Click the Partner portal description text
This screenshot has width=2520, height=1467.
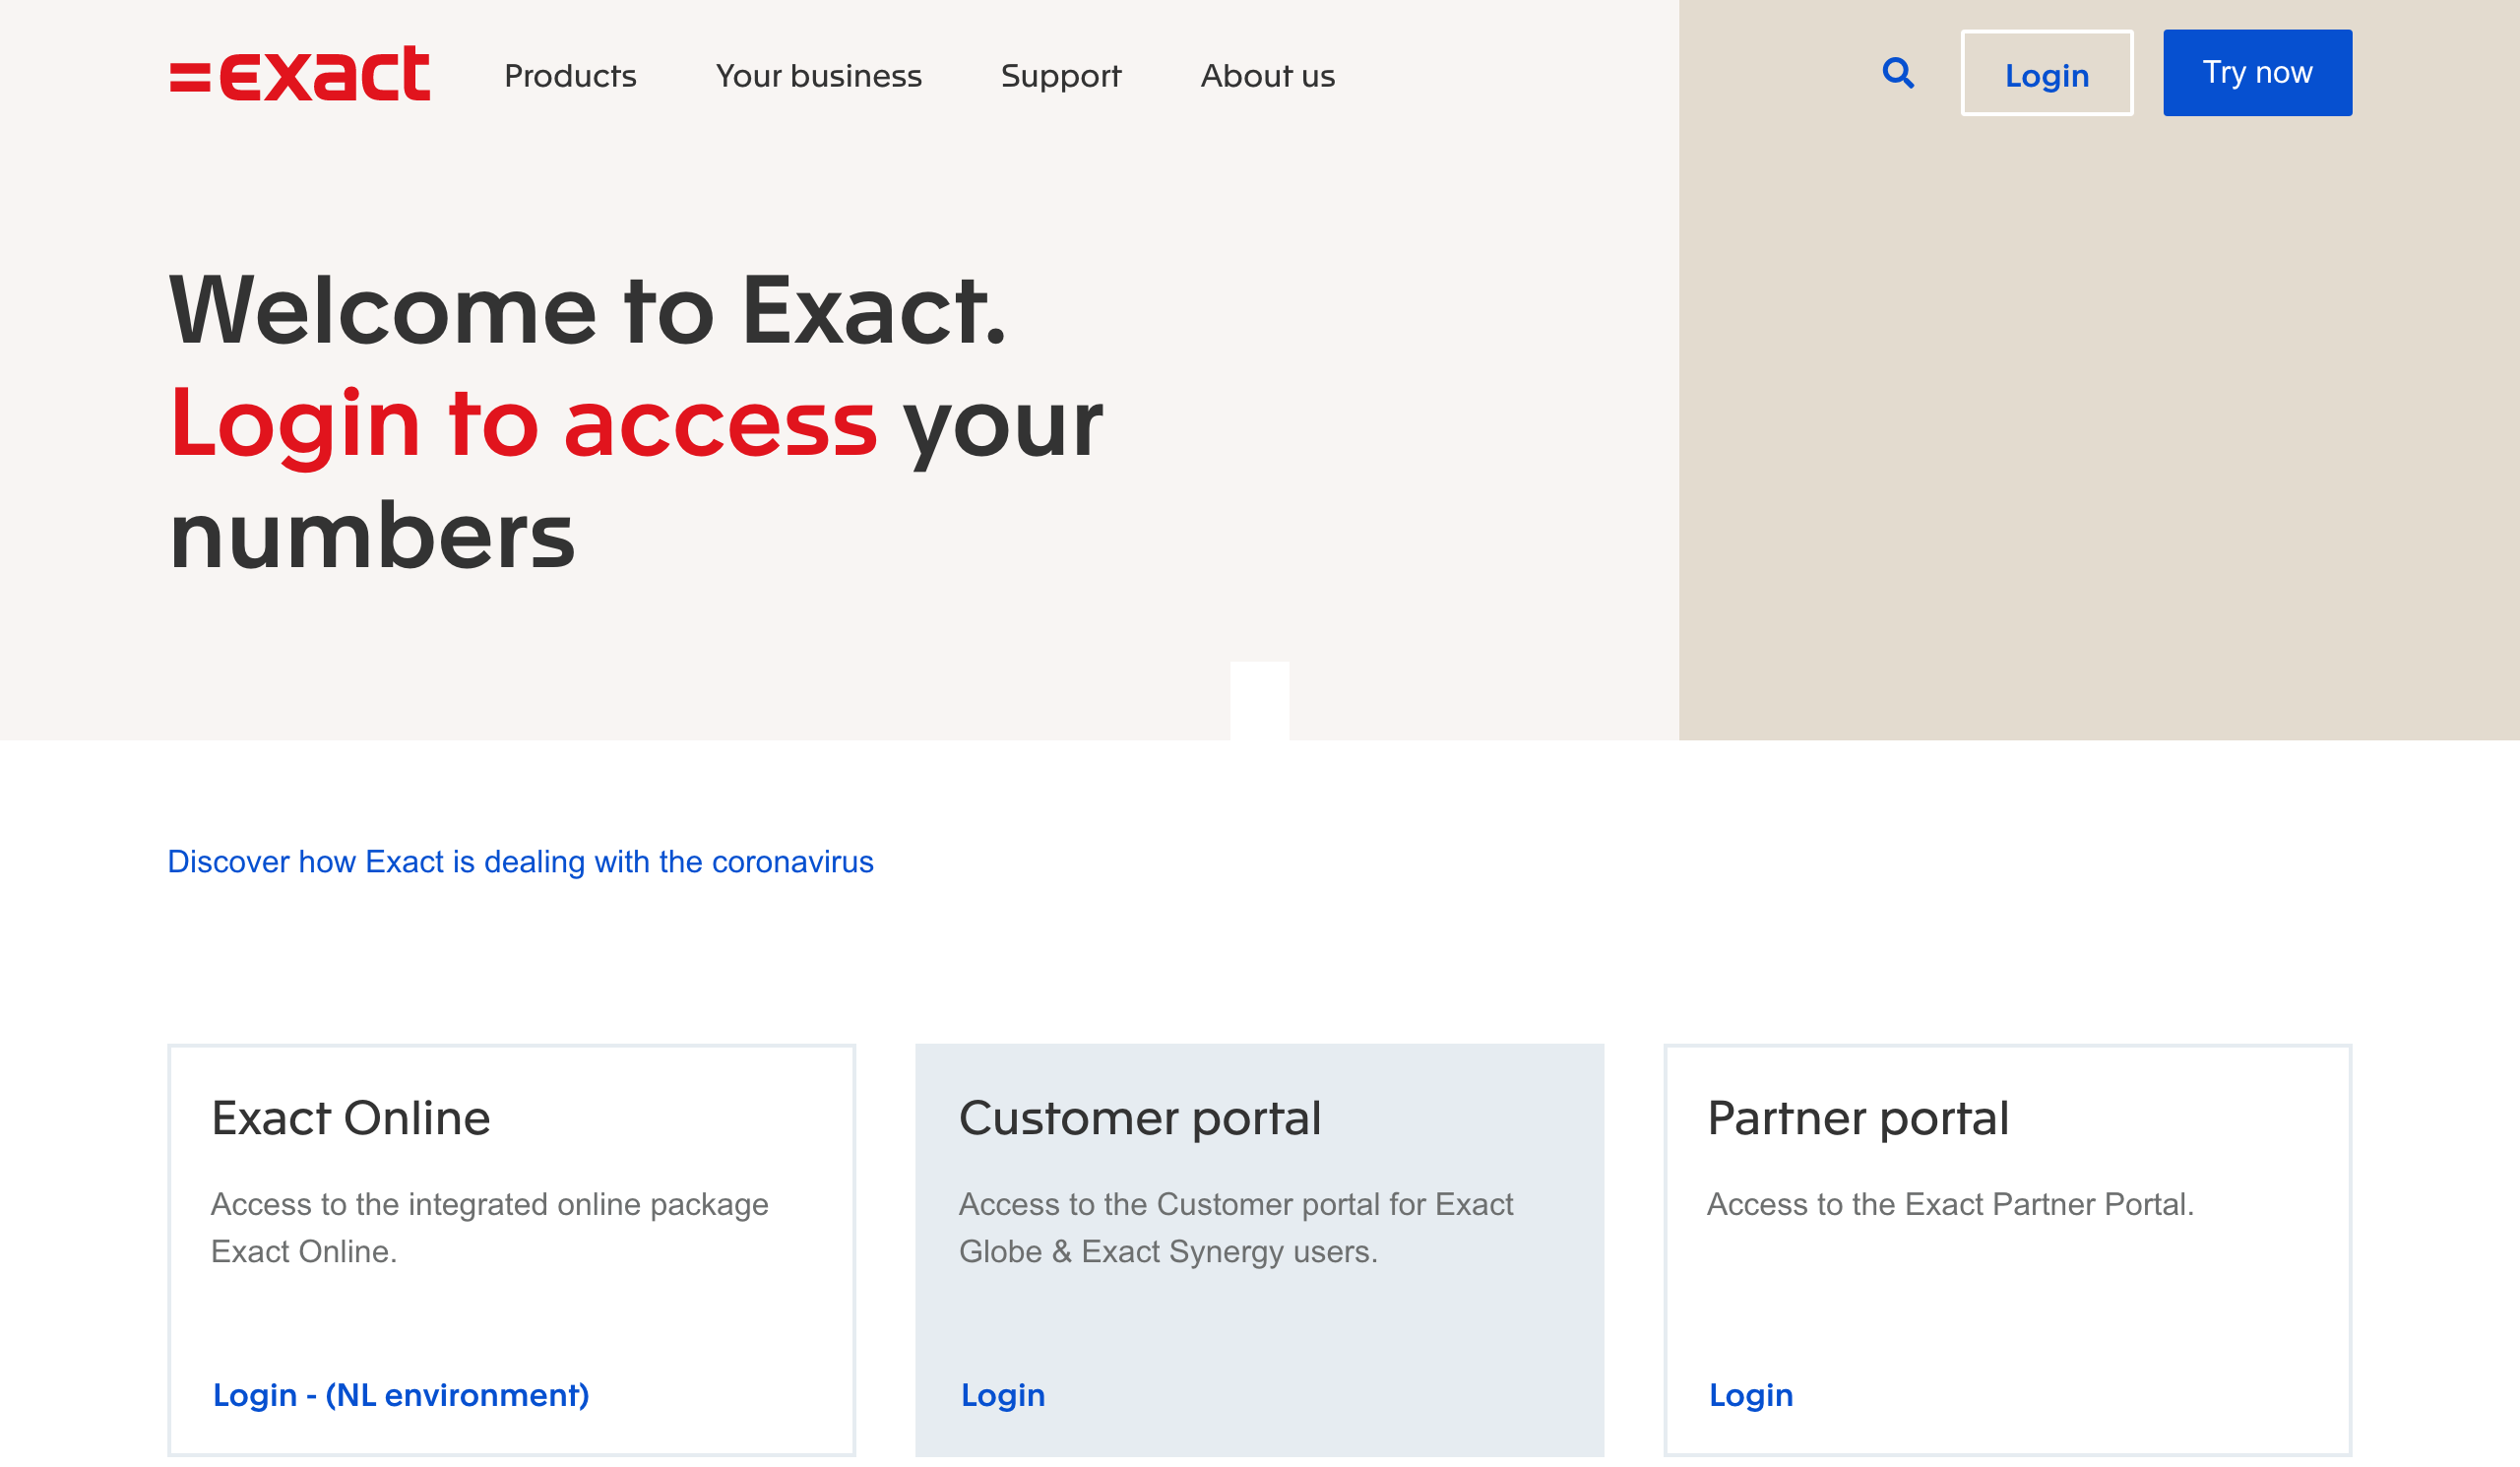(x=1949, y=1204)
